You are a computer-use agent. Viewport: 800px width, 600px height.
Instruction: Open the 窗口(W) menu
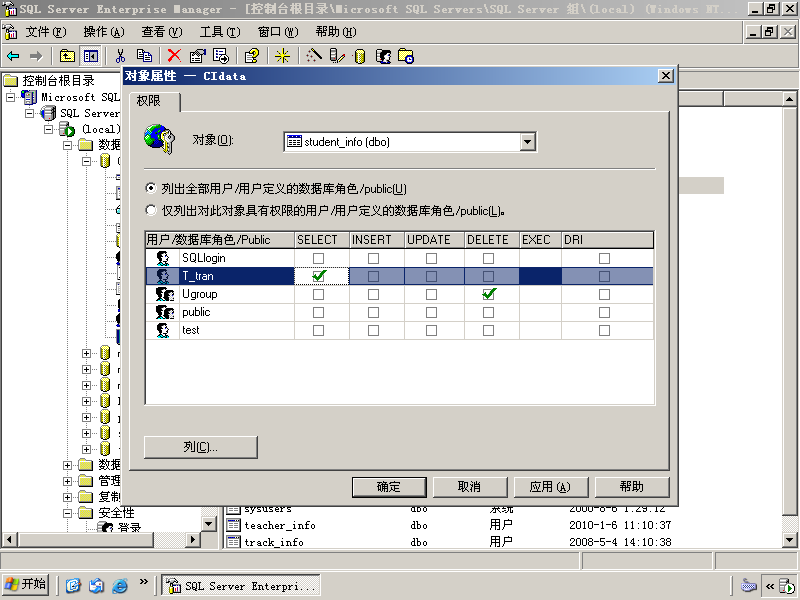(x=278, y=32)
